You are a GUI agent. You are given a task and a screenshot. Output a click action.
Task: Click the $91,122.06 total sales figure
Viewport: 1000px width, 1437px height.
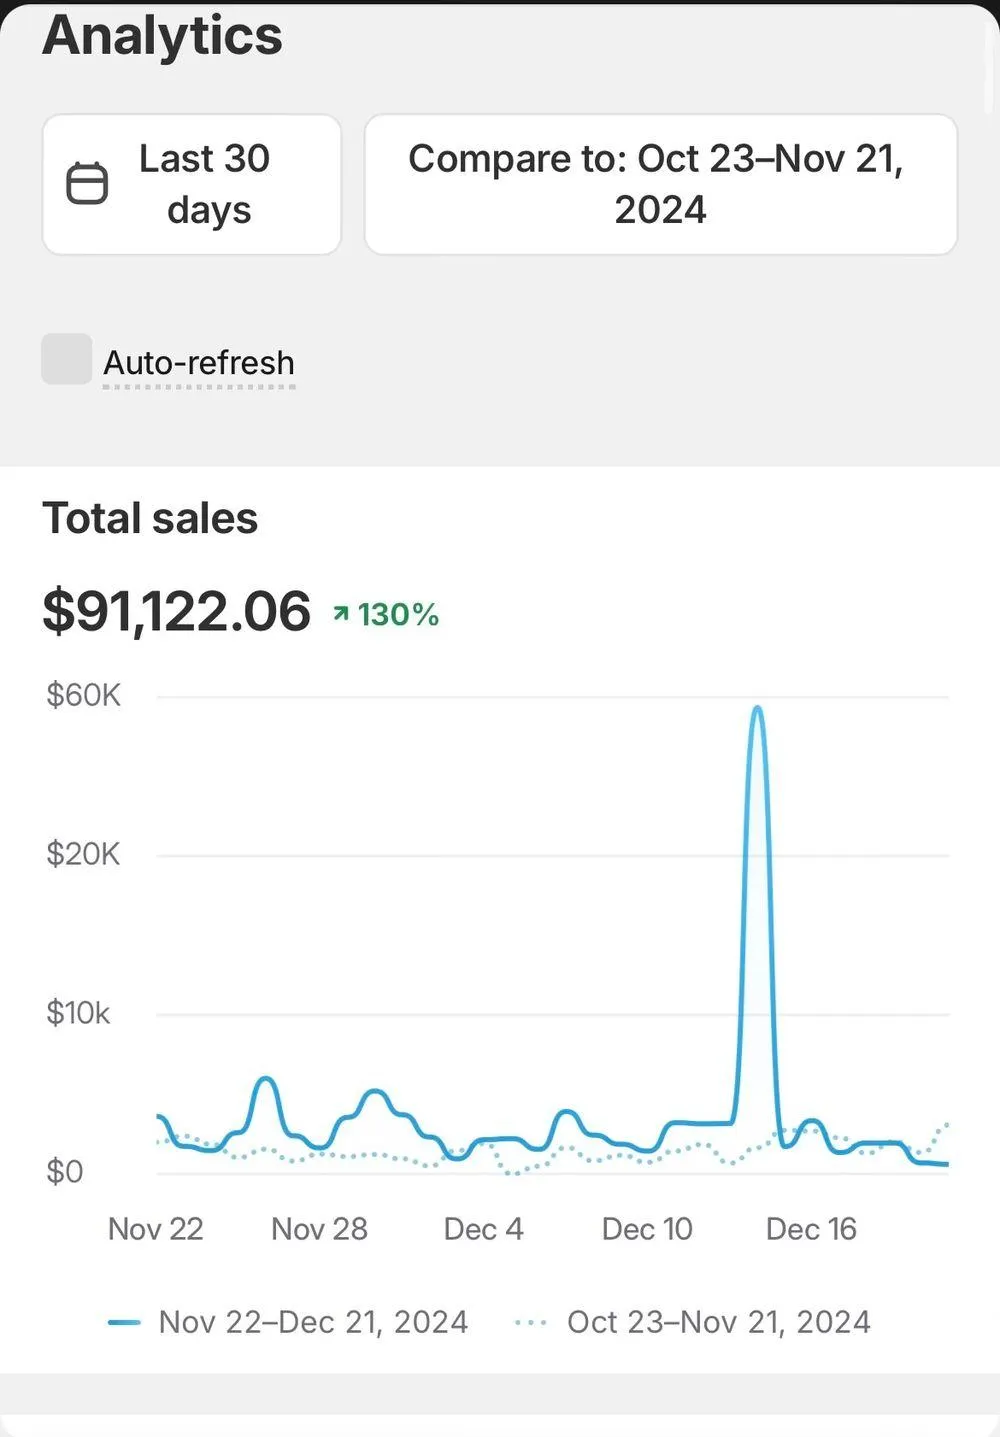(177, 611)
